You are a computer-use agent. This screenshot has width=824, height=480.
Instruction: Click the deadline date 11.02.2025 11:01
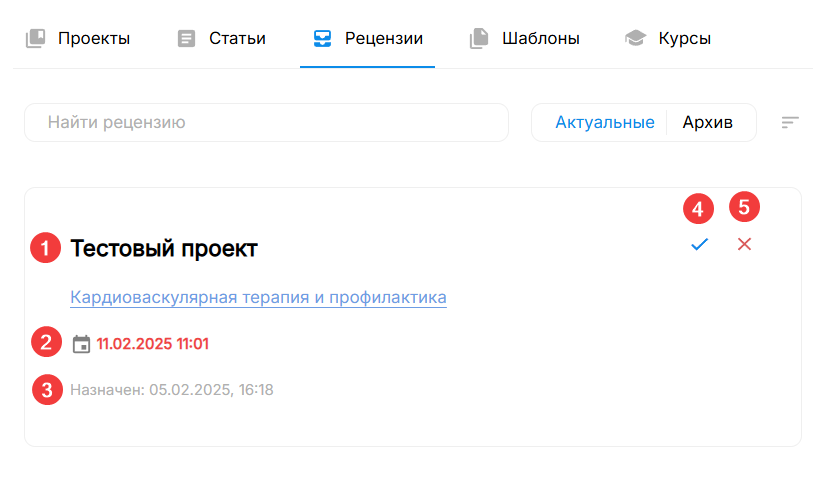tap(152, 344)
